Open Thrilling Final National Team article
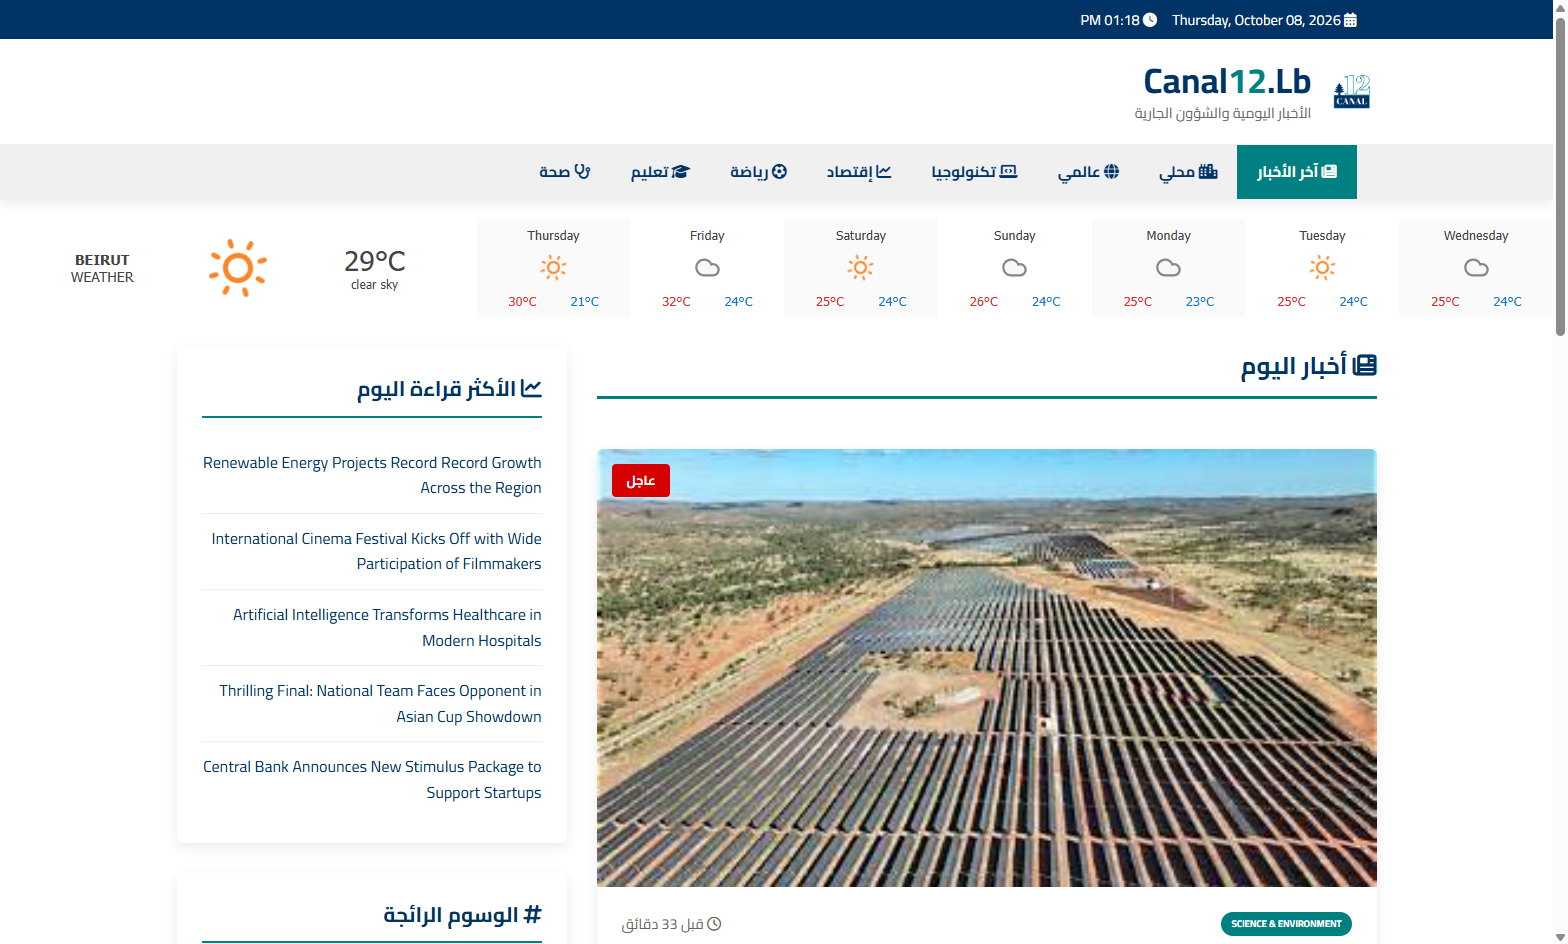This screenshot has height=944, width=1568. click(x=380, y=703)
